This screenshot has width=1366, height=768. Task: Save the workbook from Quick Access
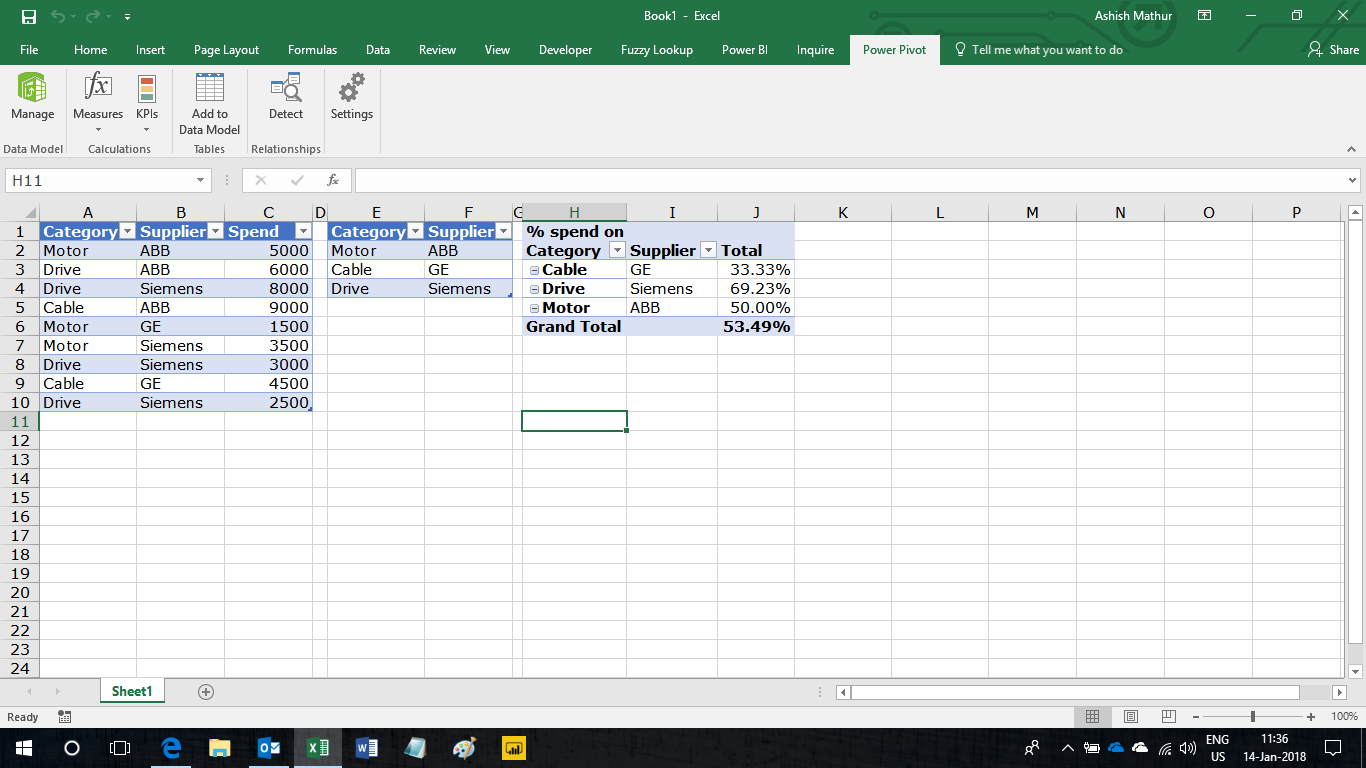[x=29, y=16]
